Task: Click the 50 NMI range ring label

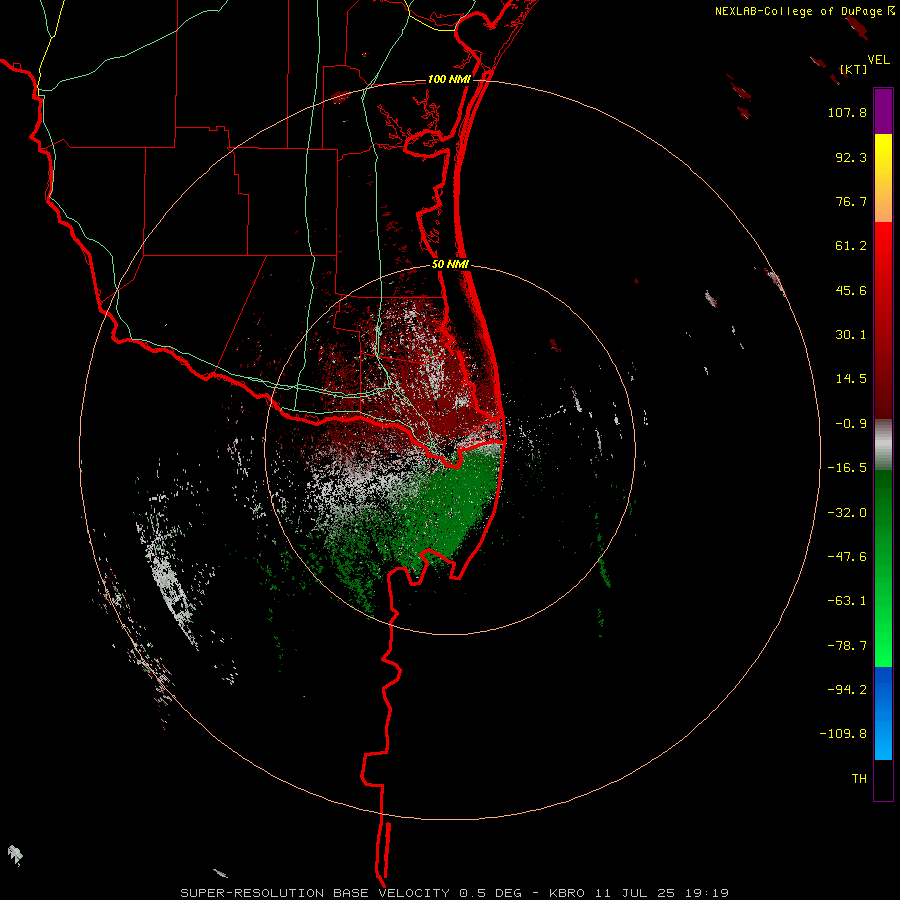Action: pyautogui.click(x=451, y=265)
